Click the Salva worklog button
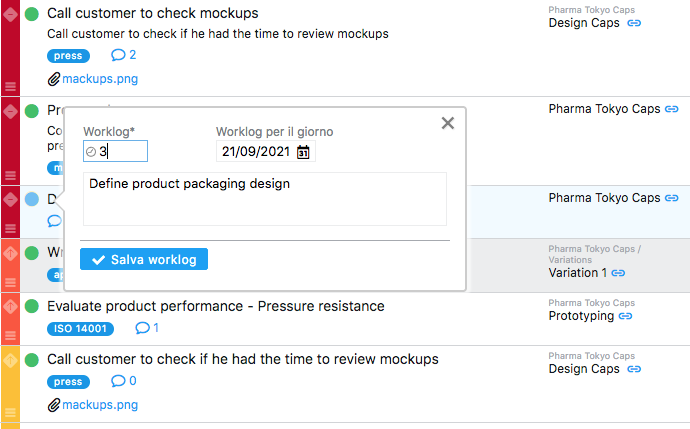Screen dimensions: 690x429 pyautogui.click(x=144, y=260)
